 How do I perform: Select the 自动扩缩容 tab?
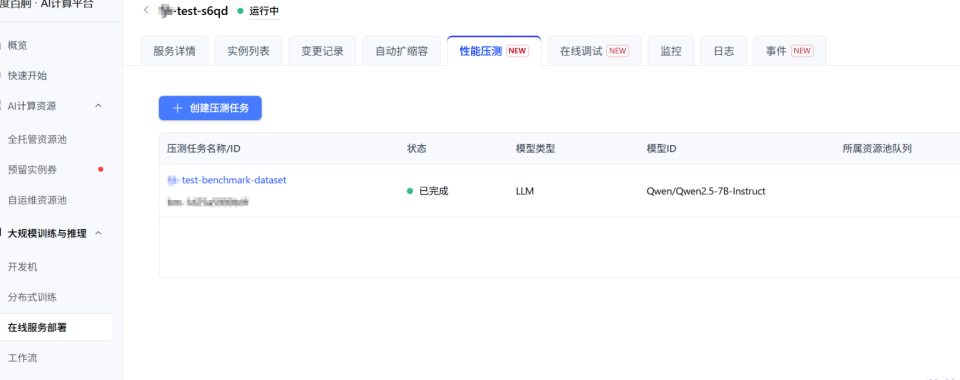(x=402, y=51)
